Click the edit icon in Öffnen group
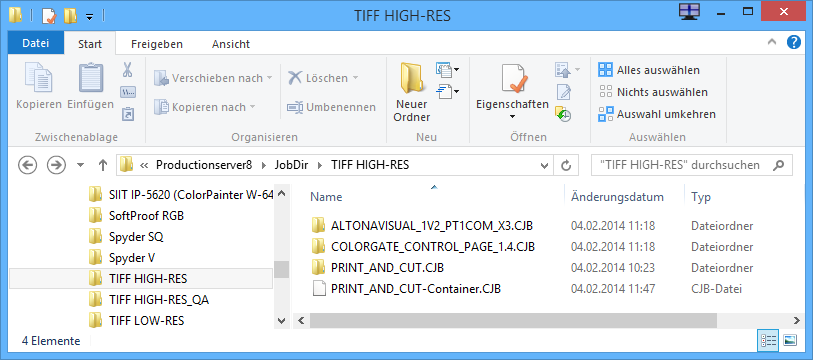The width and height of the screenshot is (813, 360). (563, 92)
